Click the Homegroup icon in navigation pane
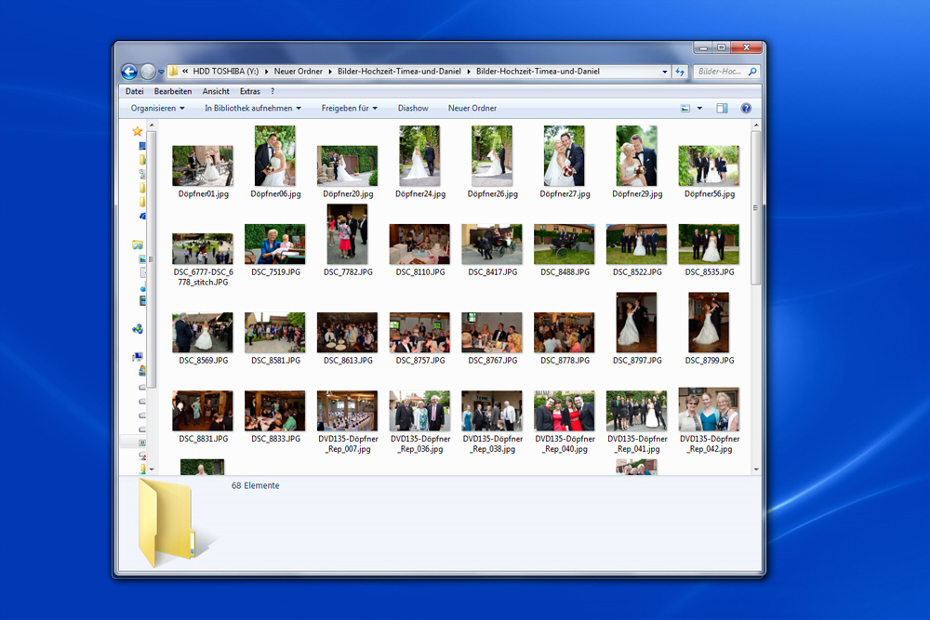The height and width of the screenshot is (620, 930). pyautogui.click(x=138, y=329)
